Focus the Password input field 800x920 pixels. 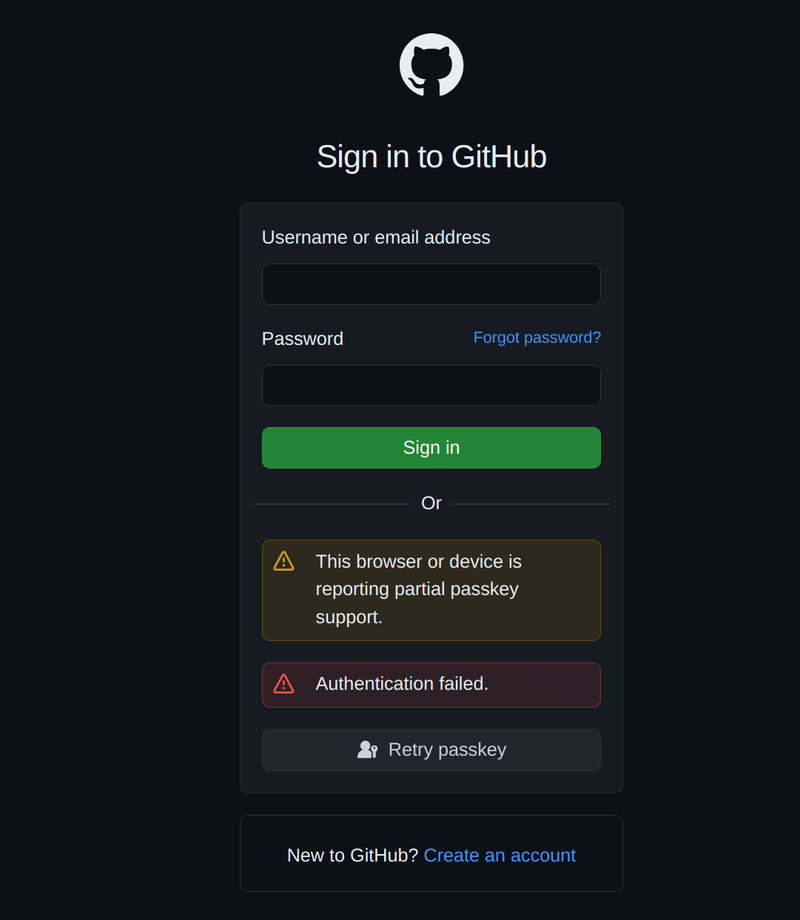431,385
